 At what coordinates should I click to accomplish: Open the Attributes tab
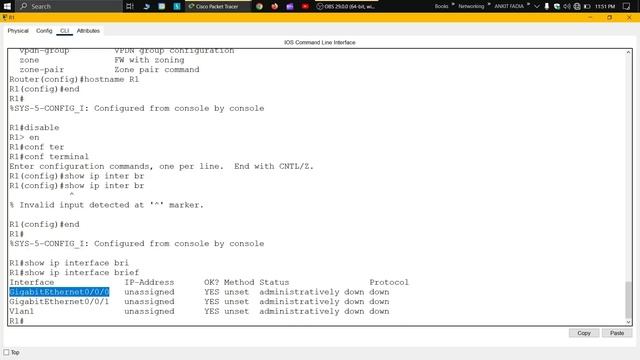point(88,31)
